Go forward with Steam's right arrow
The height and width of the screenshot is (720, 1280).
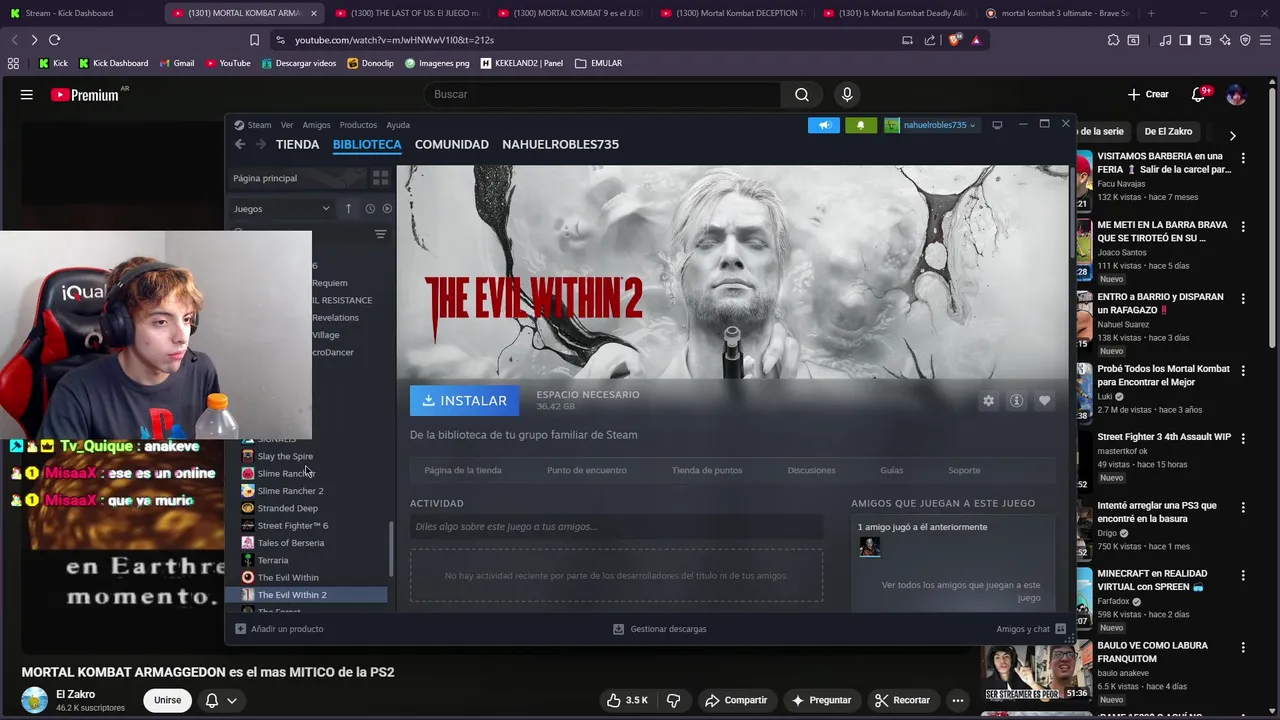pyautogui.click(x=261, y=144)
